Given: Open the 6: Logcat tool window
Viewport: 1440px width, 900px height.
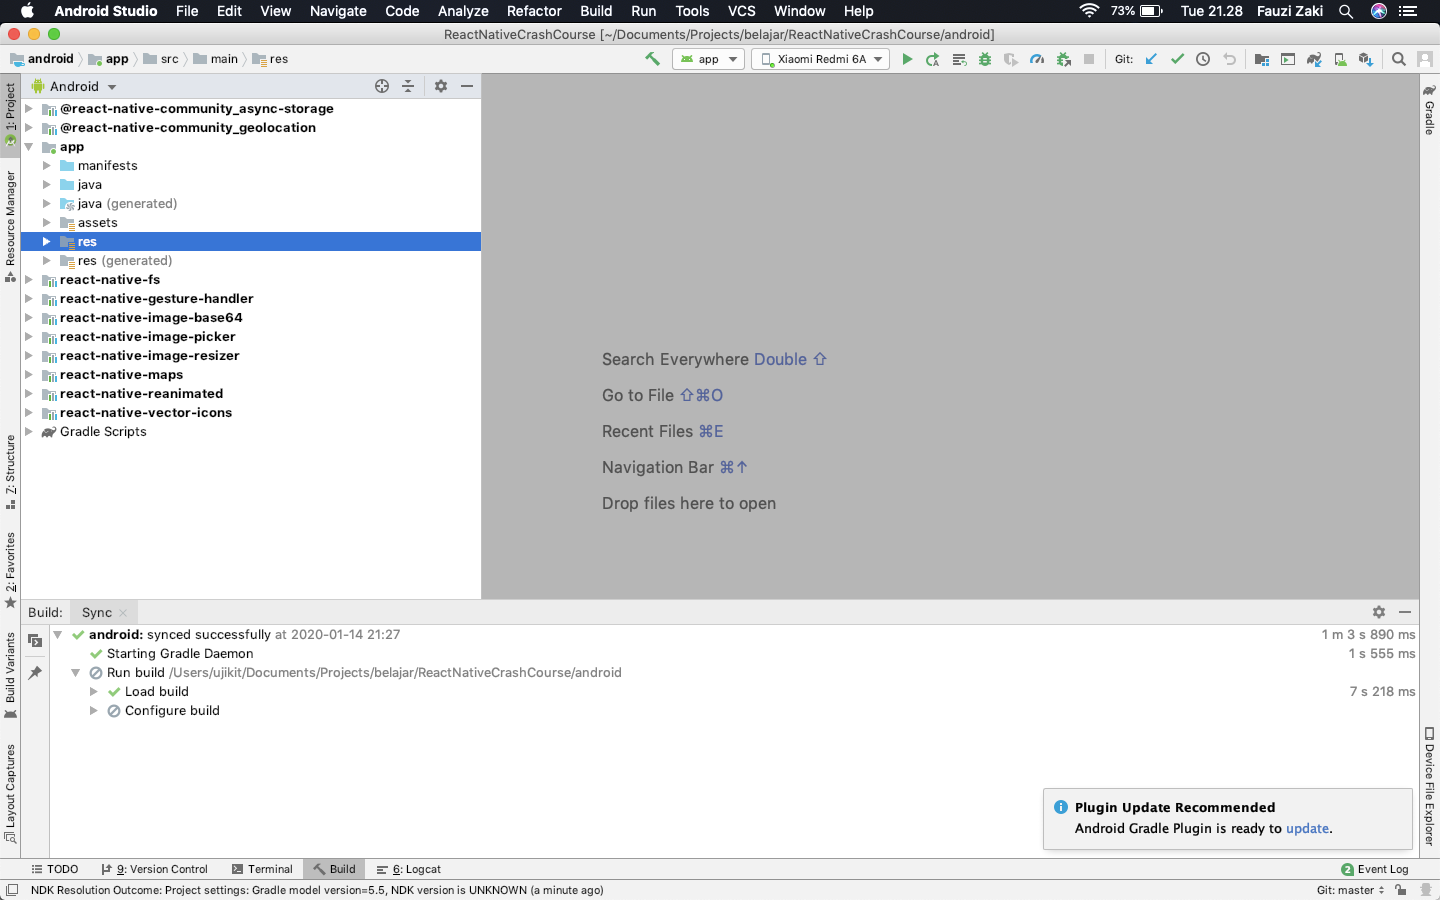Looking at the screenshot, I should [409, 869].
